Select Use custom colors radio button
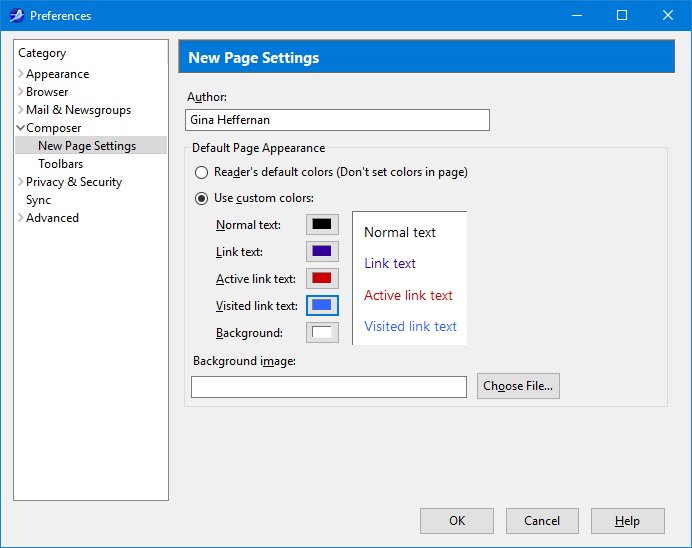Viewport: 692px width, 548px height. [x=201, y=199]
